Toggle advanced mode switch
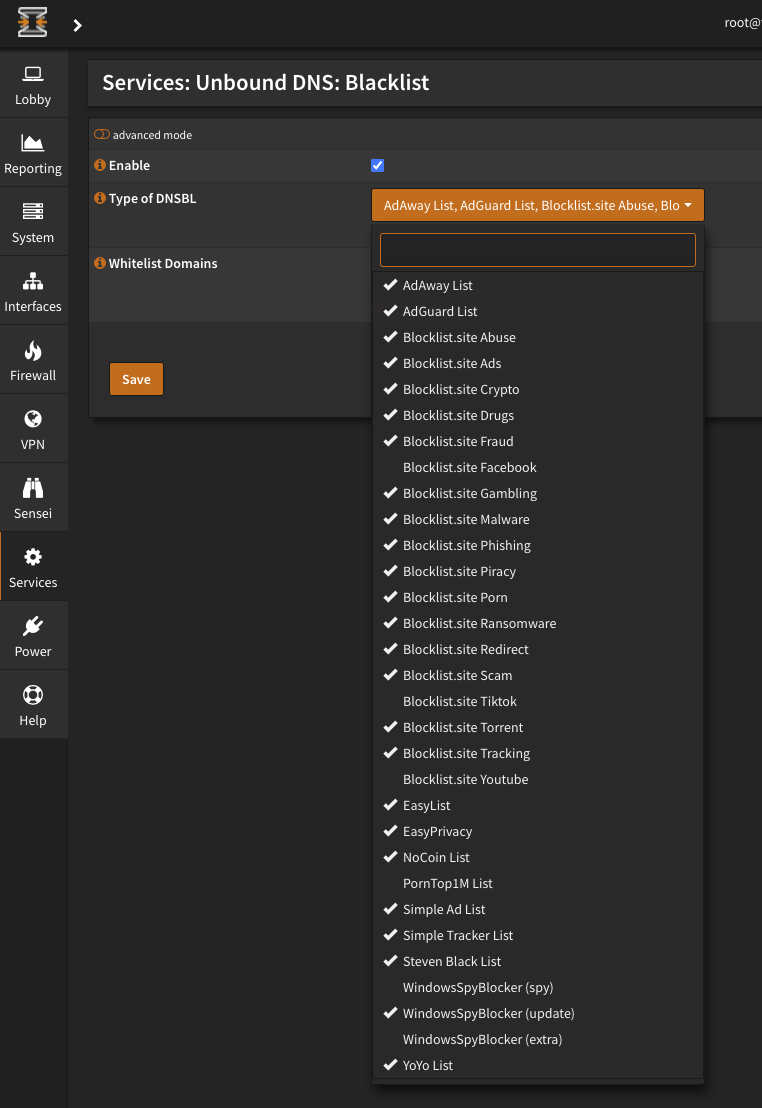Image resolution: width=762 pixels, height=1108 pixels. pyautogui.click(x=102, y=135)
